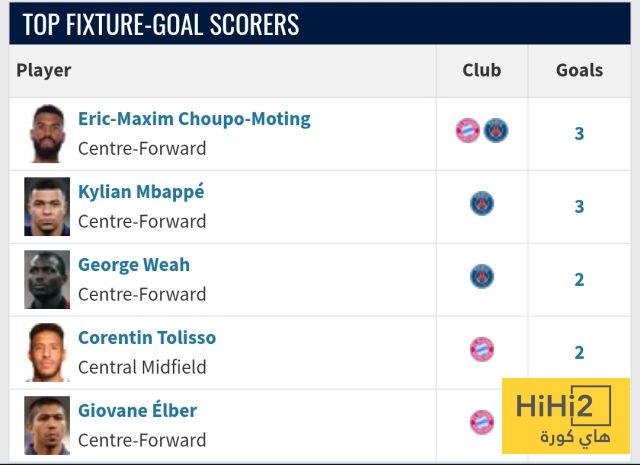640x465 pixels.
Task: Open Kylian Mbappé profile link
Action: [141, 192]
